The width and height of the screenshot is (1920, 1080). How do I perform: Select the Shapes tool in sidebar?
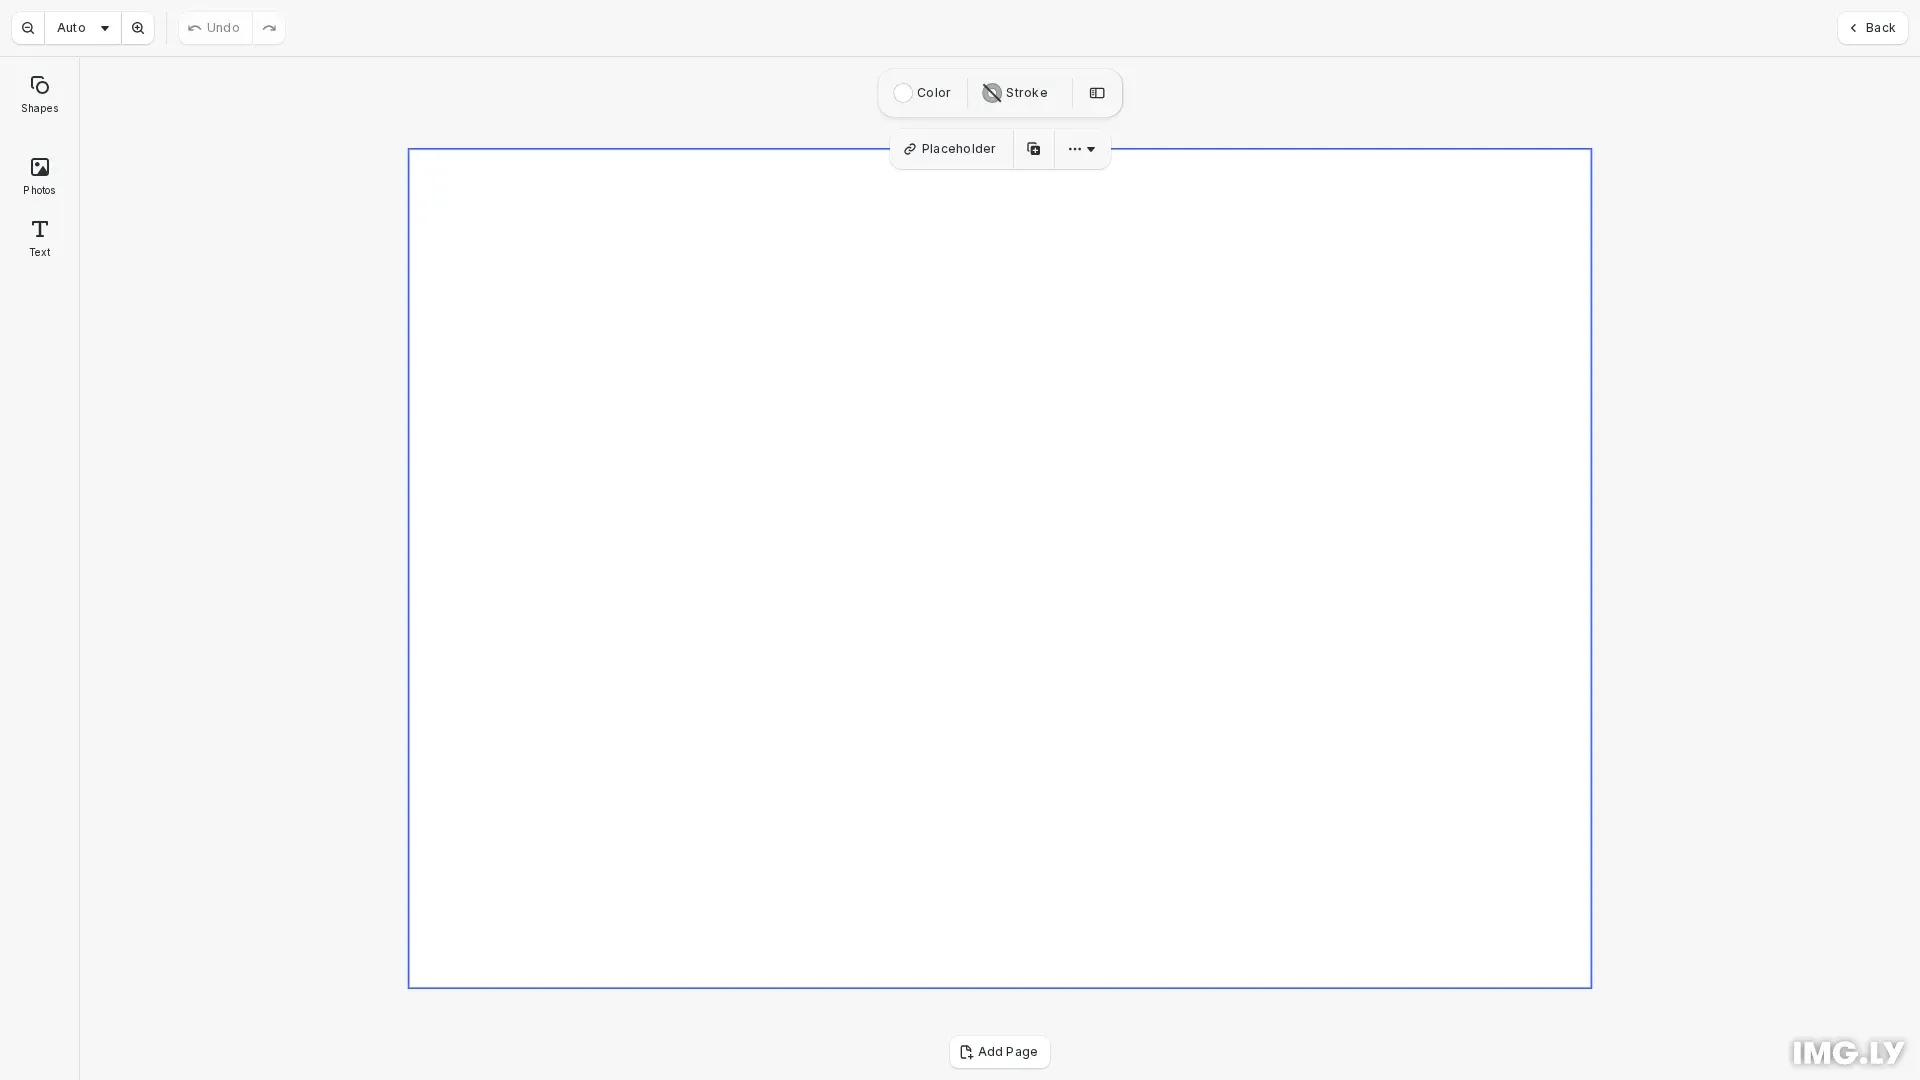tap(39, 94)
